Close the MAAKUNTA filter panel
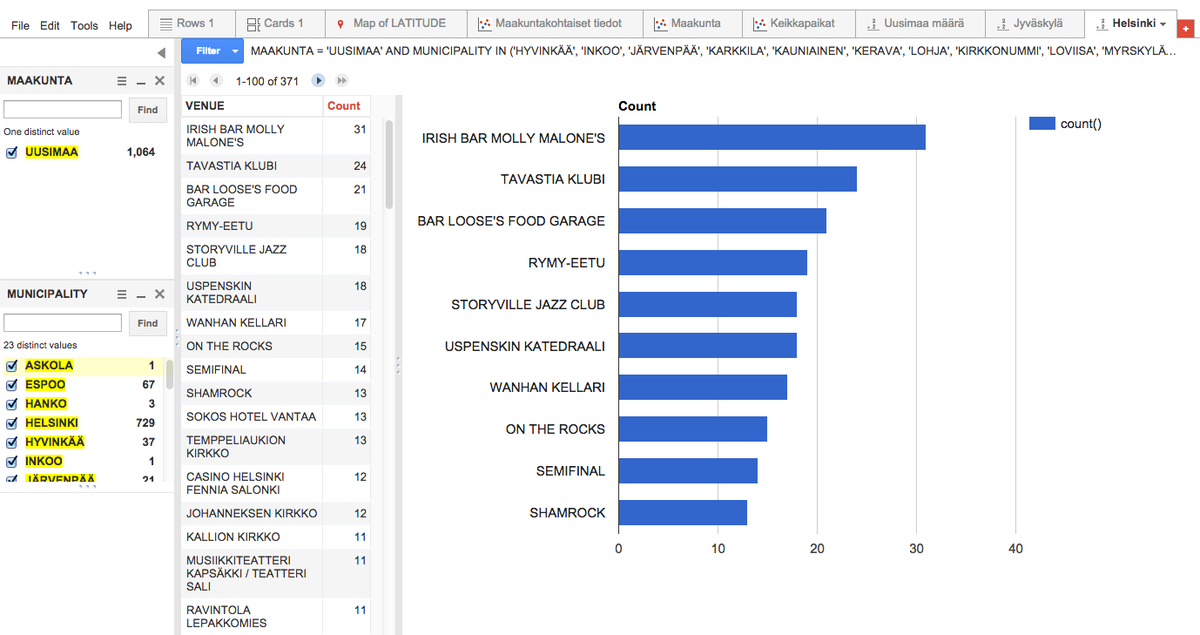The image size is (1200, 635). pos(160,81)
